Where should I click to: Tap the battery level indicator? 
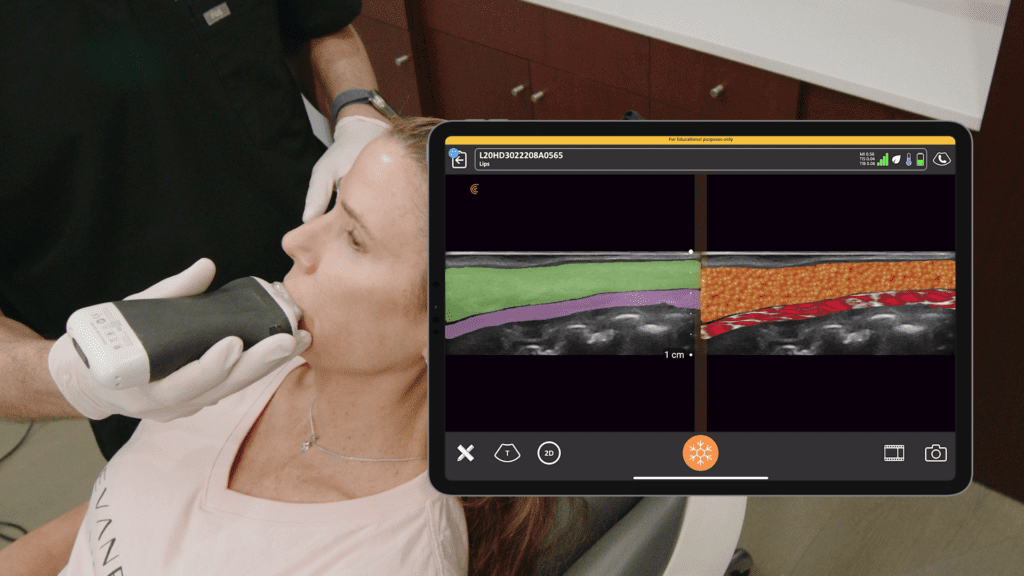pos(920,159)
